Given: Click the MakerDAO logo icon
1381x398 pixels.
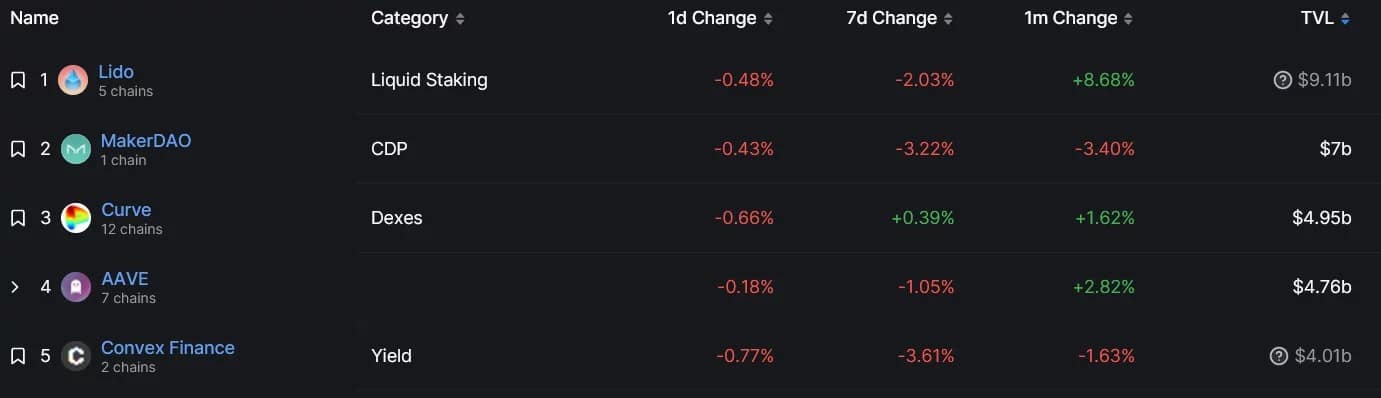Looking at the screenshot, I should (x=76, y=149).
